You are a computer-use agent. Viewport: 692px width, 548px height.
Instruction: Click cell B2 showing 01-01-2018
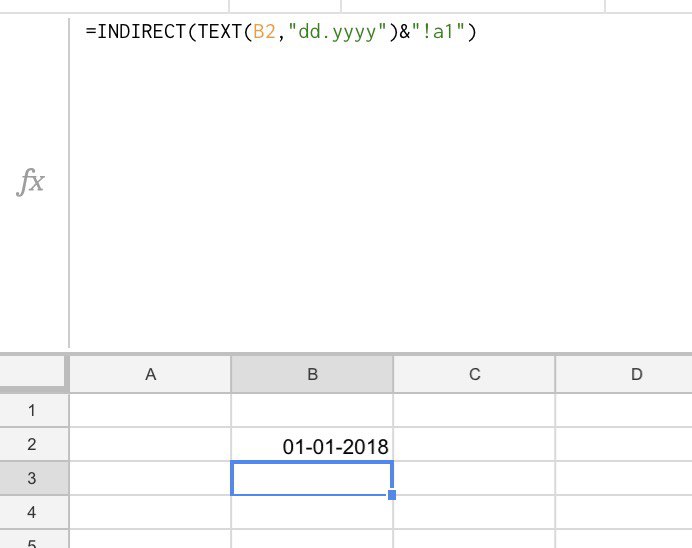coord(312,444)
